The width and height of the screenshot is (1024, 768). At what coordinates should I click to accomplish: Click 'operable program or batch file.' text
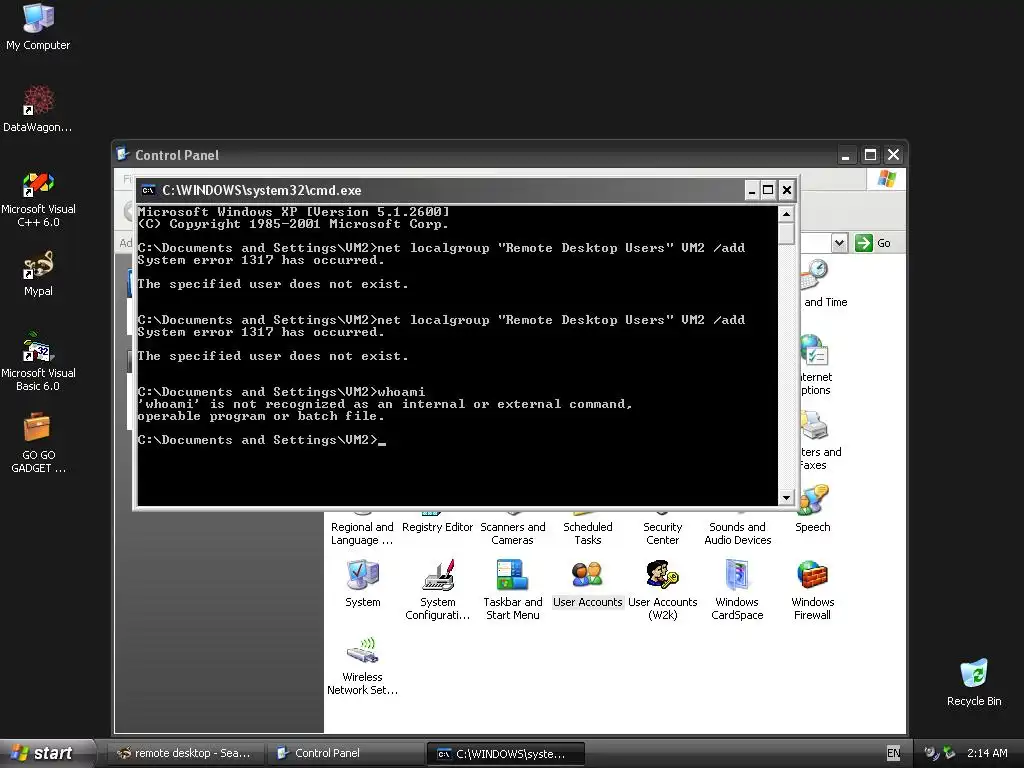tap(261, 416)
